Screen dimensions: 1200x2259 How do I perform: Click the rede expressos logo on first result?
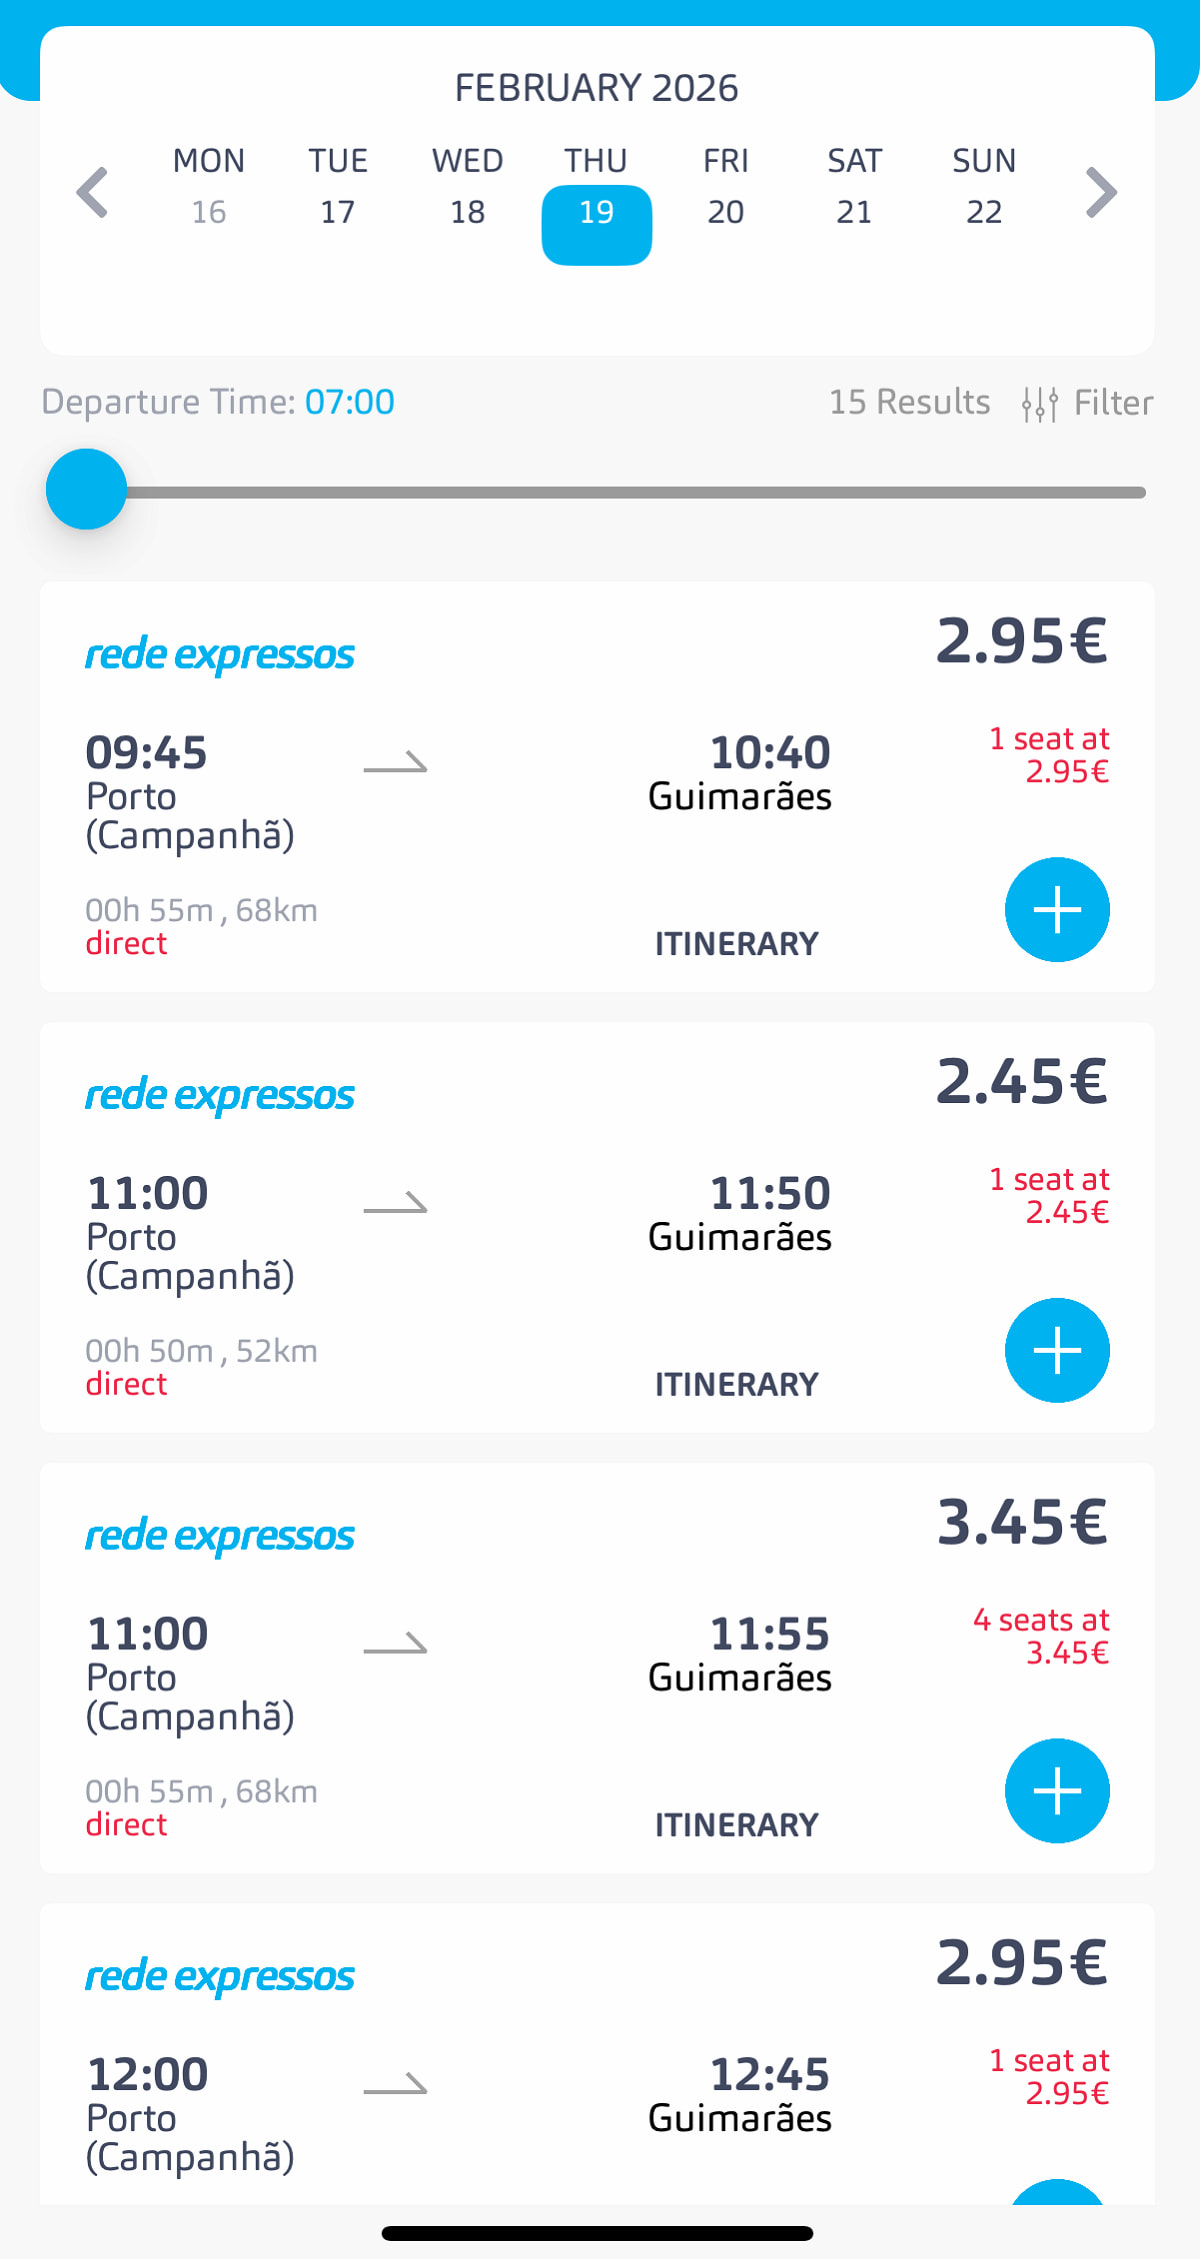pos(220,655)
